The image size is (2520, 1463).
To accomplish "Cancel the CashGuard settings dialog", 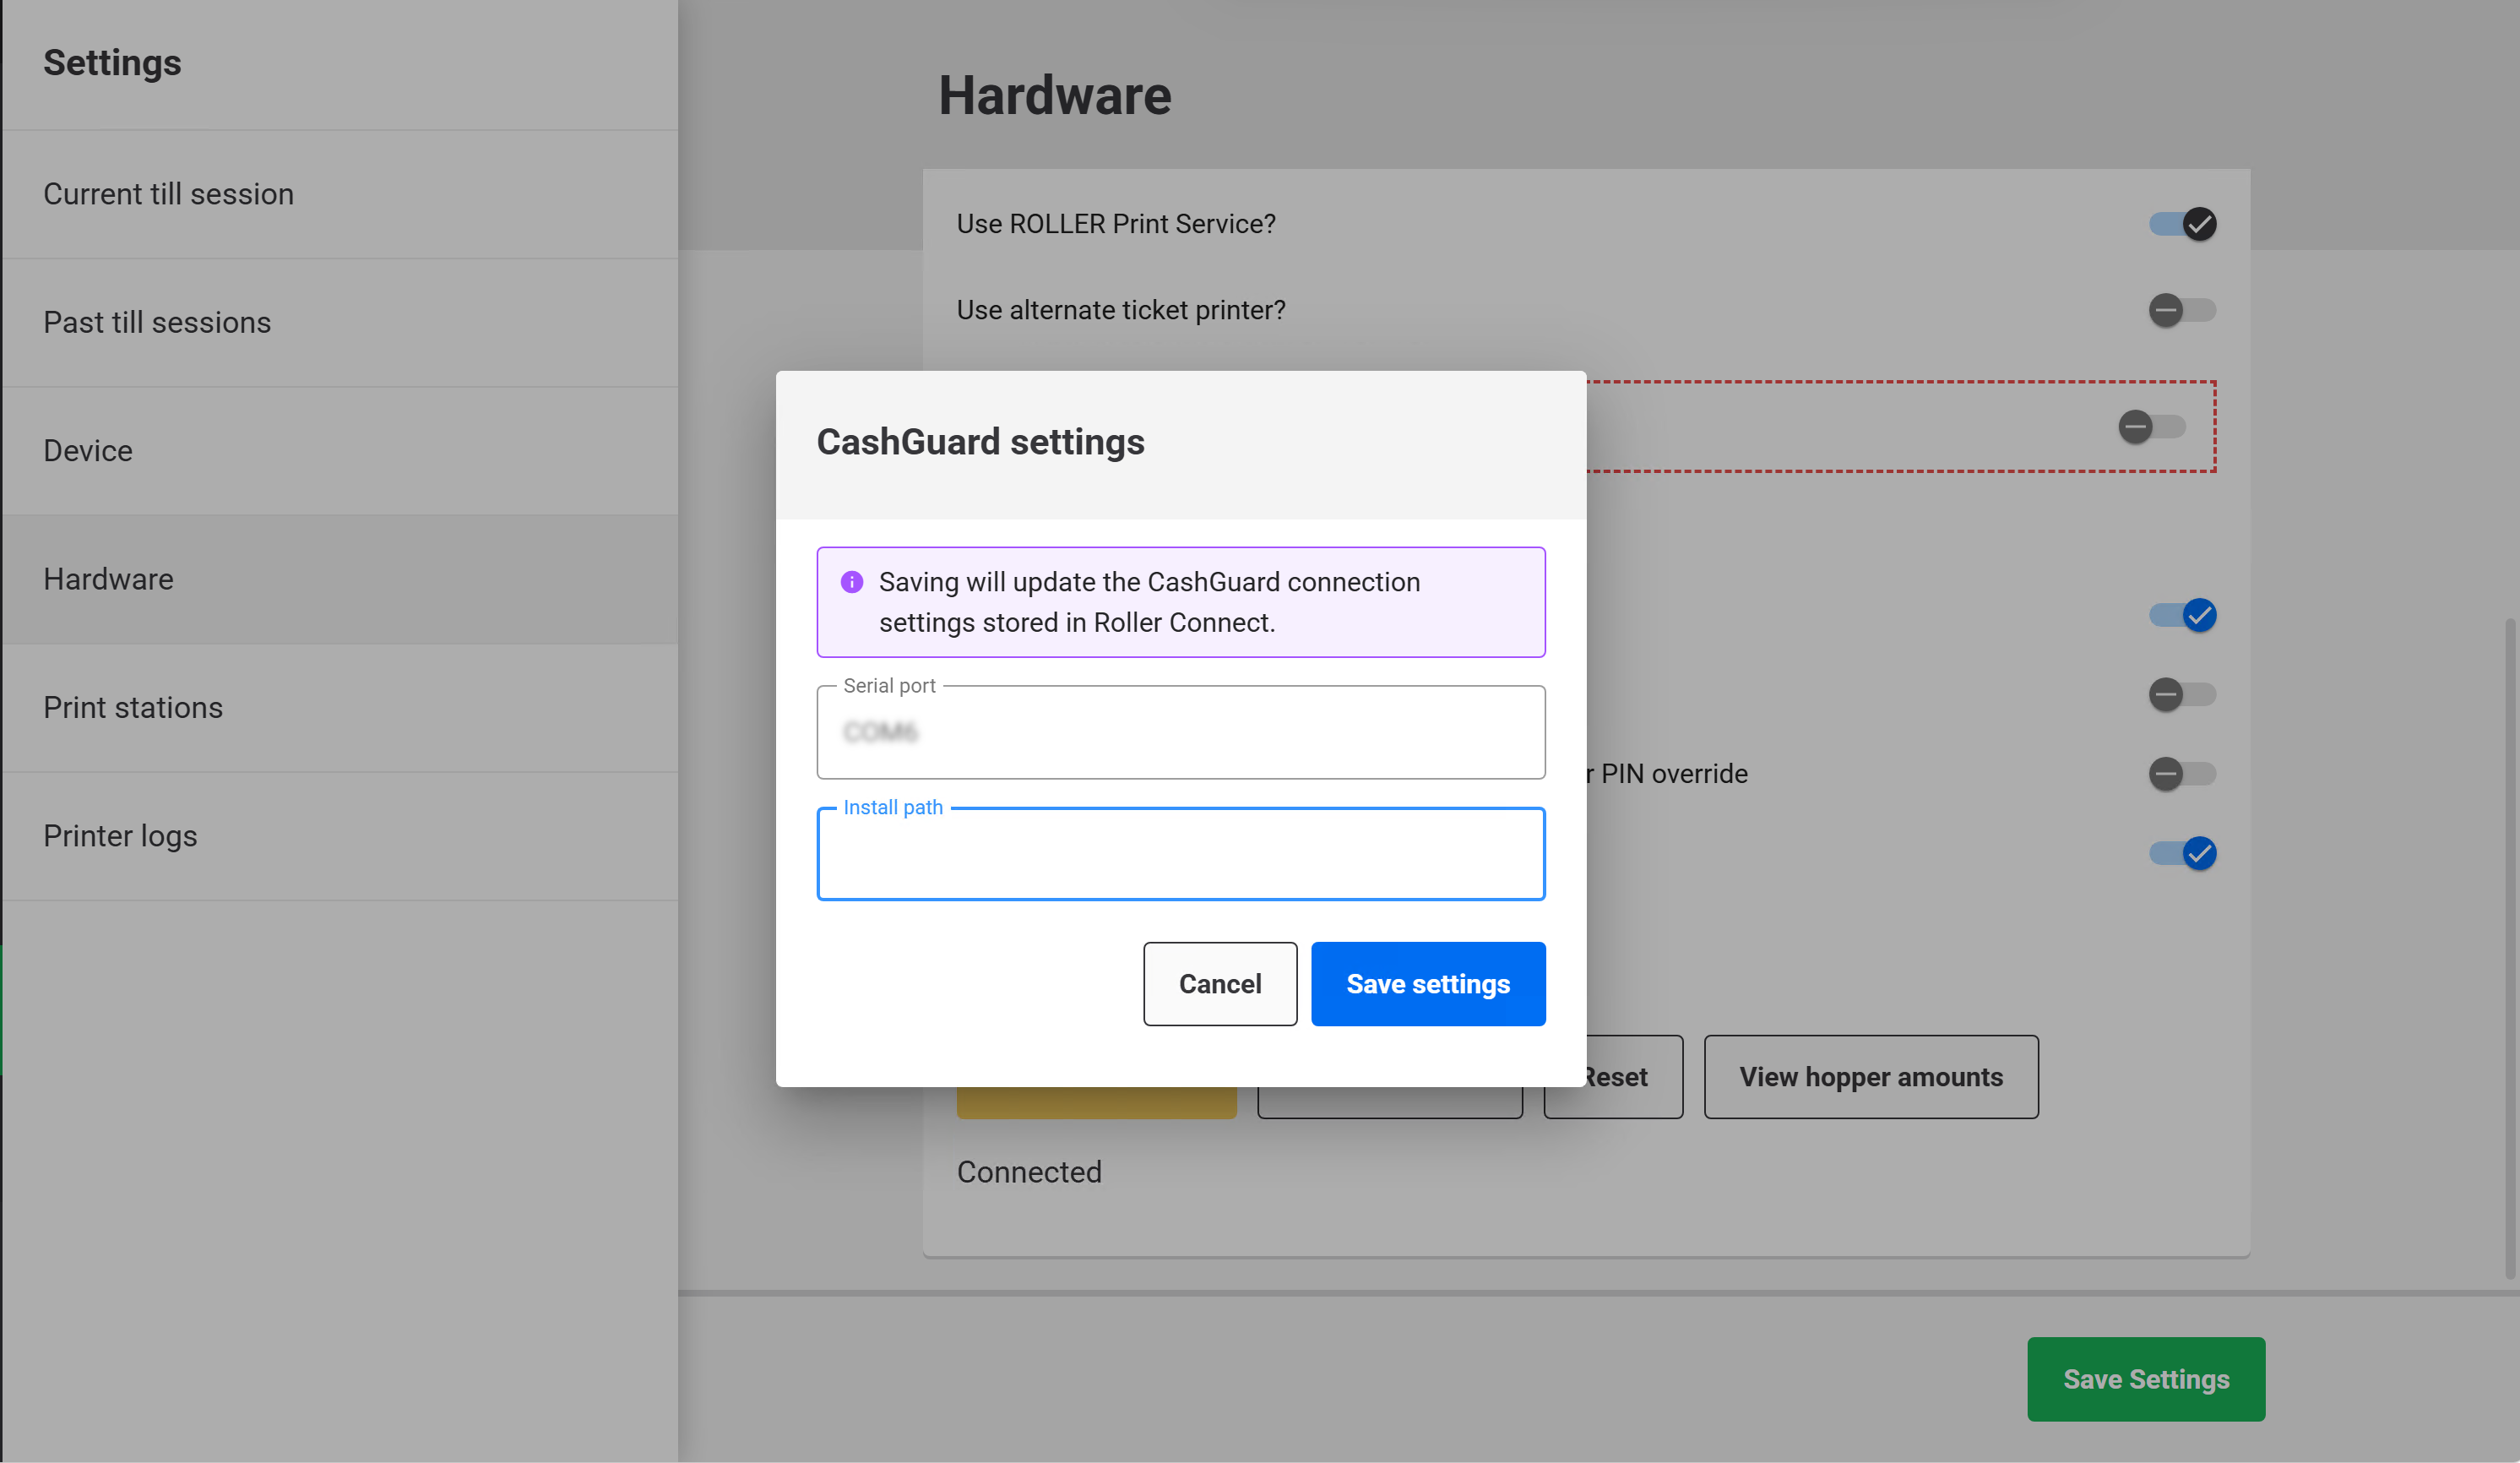I will (x=1220, y=984).
